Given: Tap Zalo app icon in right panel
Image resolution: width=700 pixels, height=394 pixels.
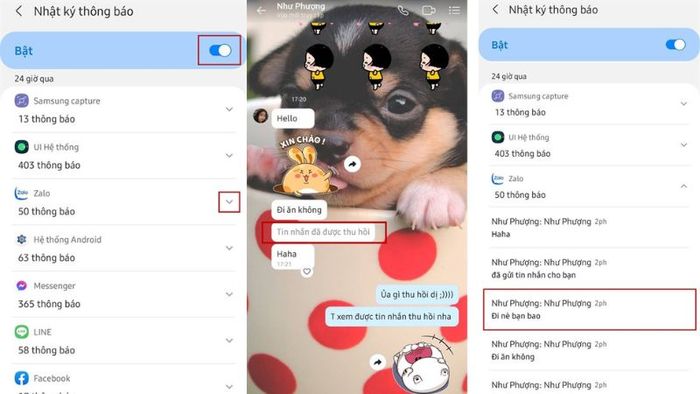Looking at the screenshot, I should pos(497,178).
